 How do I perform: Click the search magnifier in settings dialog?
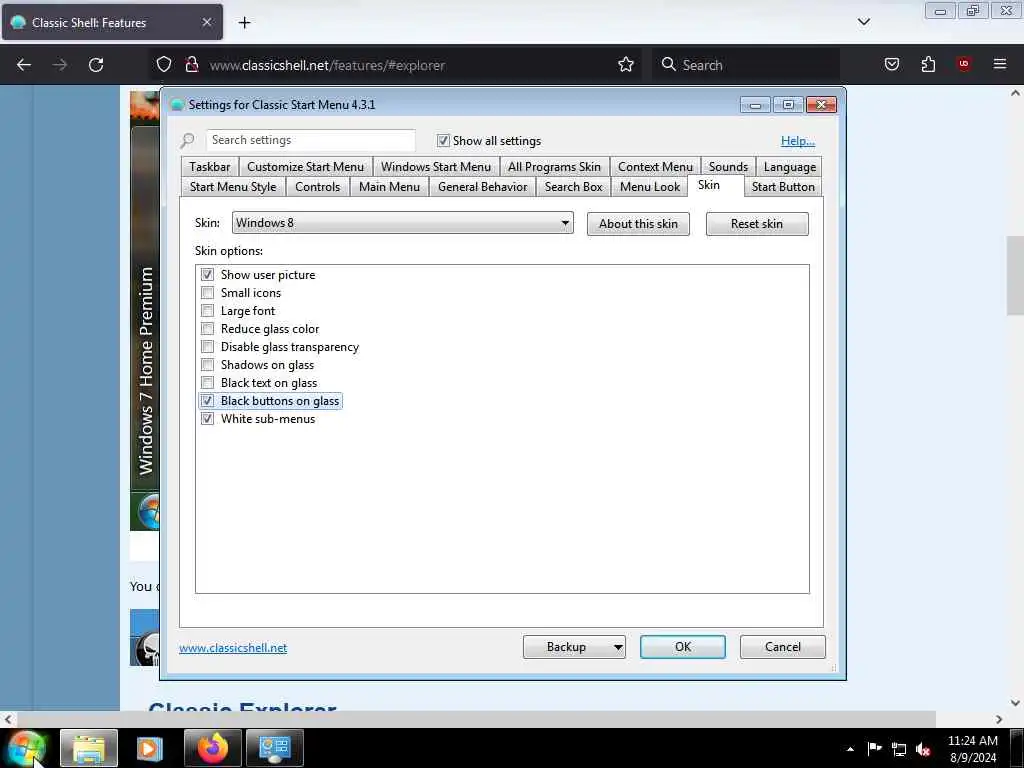point(187,140)
